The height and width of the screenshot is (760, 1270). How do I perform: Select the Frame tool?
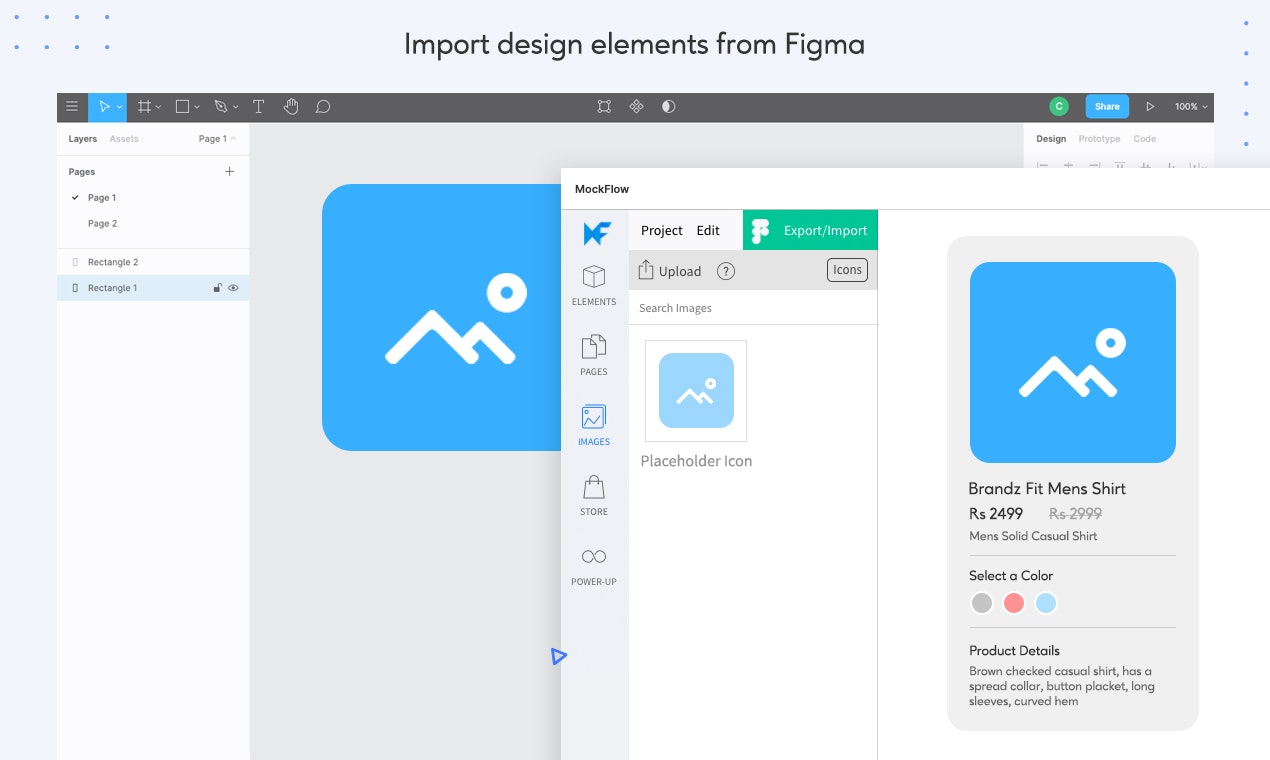click(x=144, y=106)
